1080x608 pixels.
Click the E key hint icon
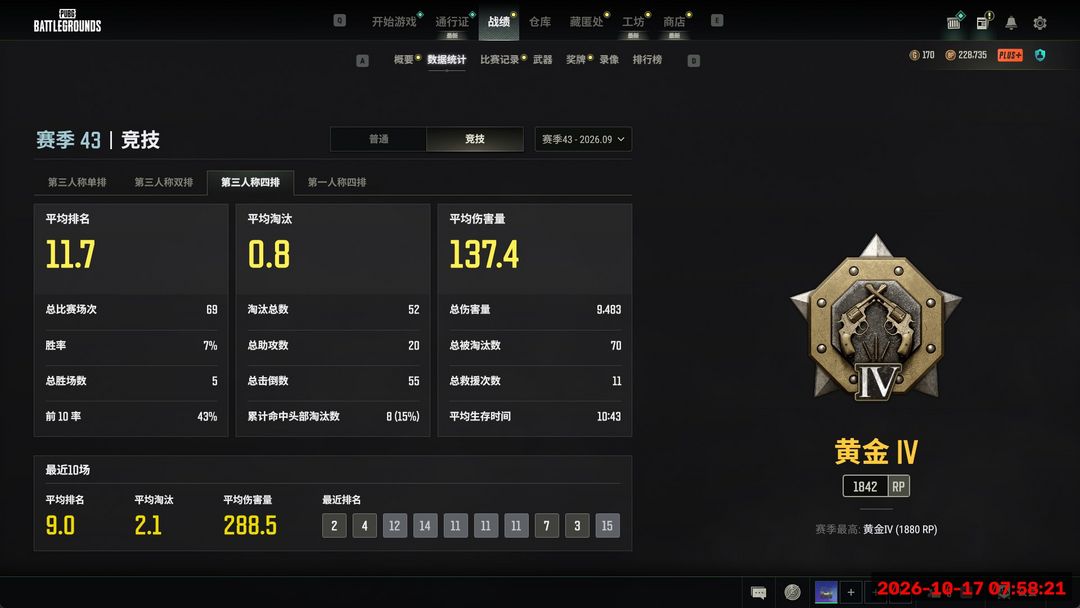click(717, 21)
